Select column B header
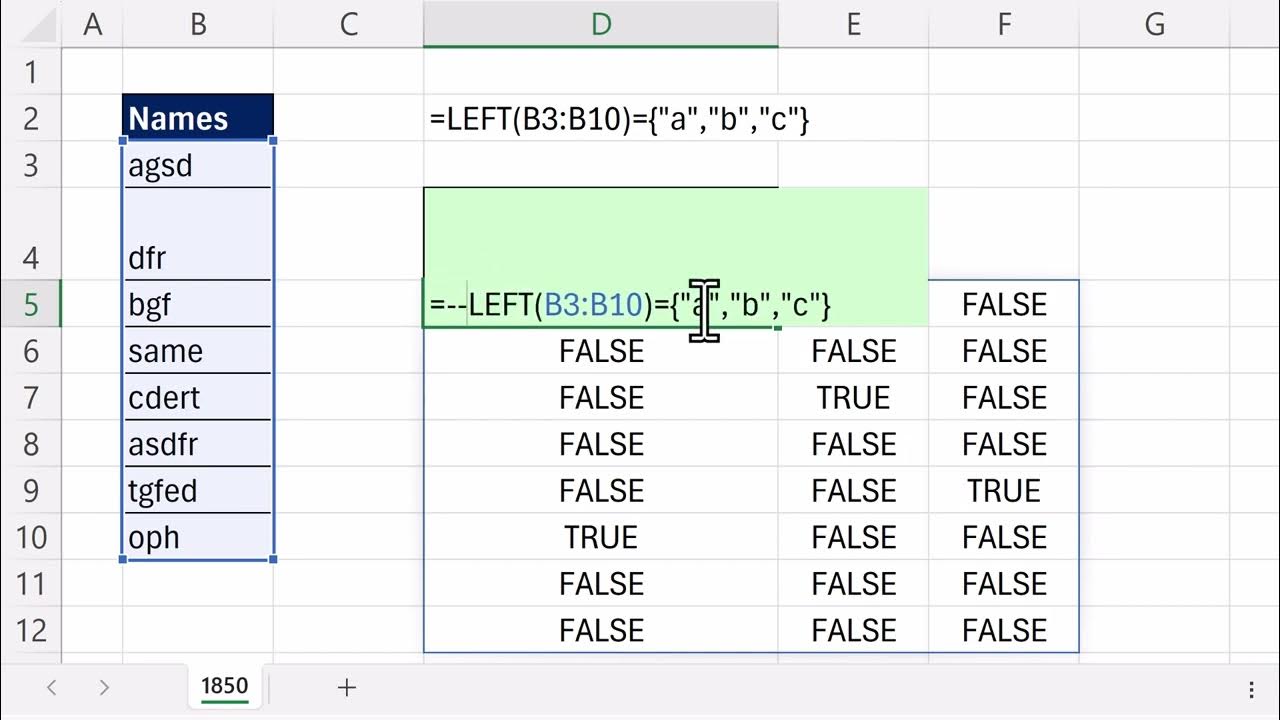 point(198,24)
